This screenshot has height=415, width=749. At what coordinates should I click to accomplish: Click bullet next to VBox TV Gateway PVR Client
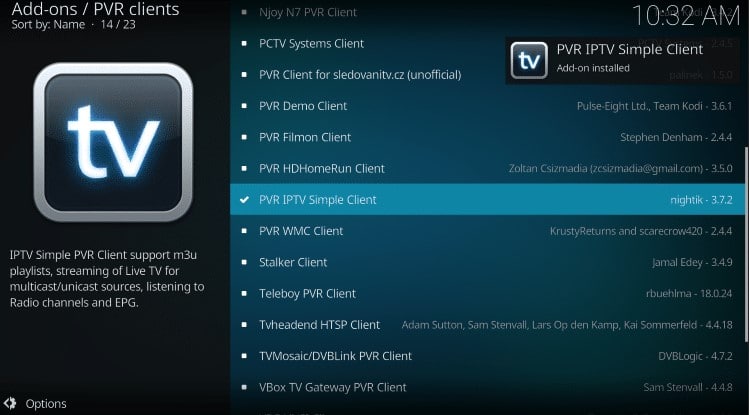pos(244,387)
